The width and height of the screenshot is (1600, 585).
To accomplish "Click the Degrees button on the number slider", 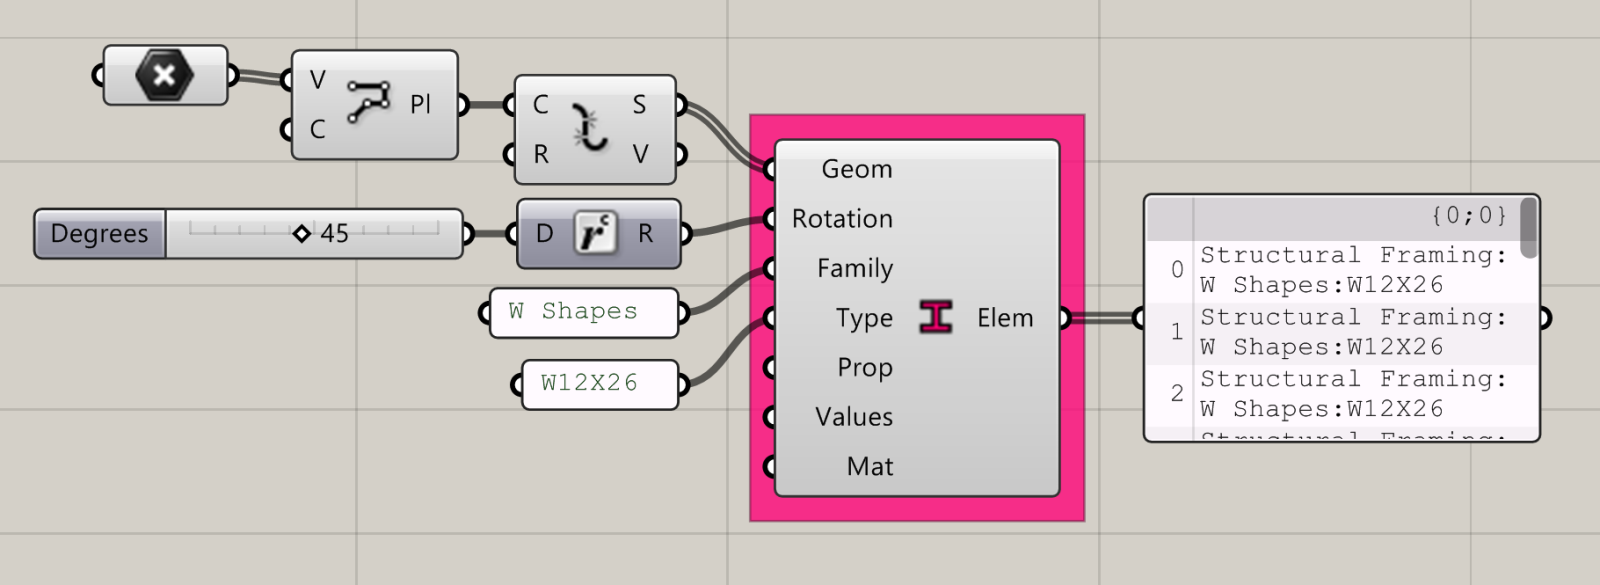I will (98, 233).
